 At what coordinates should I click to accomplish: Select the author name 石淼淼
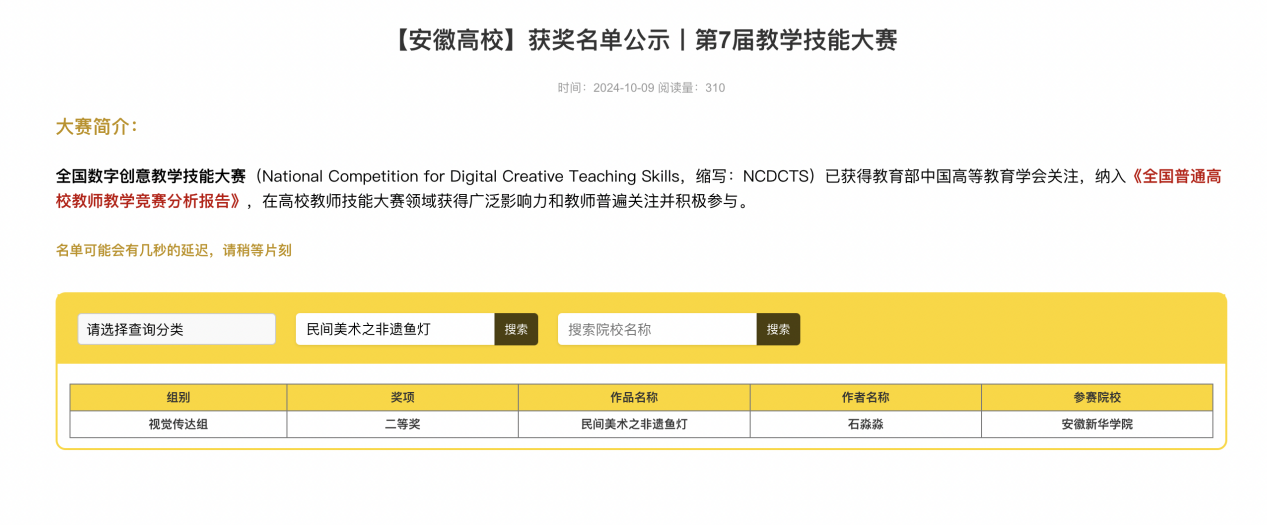tap(865, 424)
